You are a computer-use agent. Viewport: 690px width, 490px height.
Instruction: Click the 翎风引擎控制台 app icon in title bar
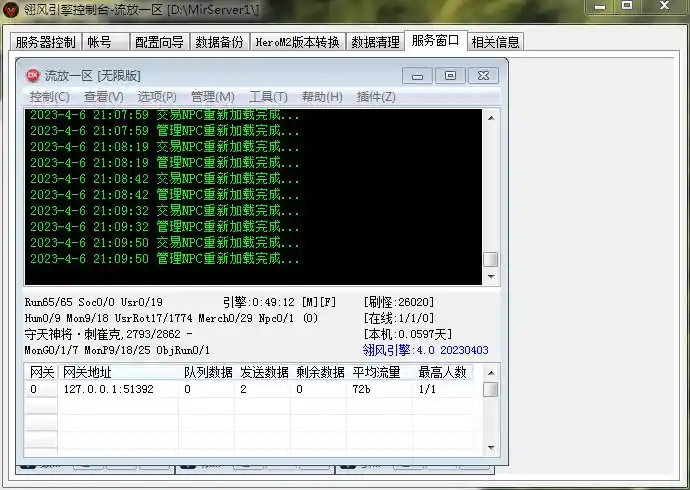click(x=11, y=9)
